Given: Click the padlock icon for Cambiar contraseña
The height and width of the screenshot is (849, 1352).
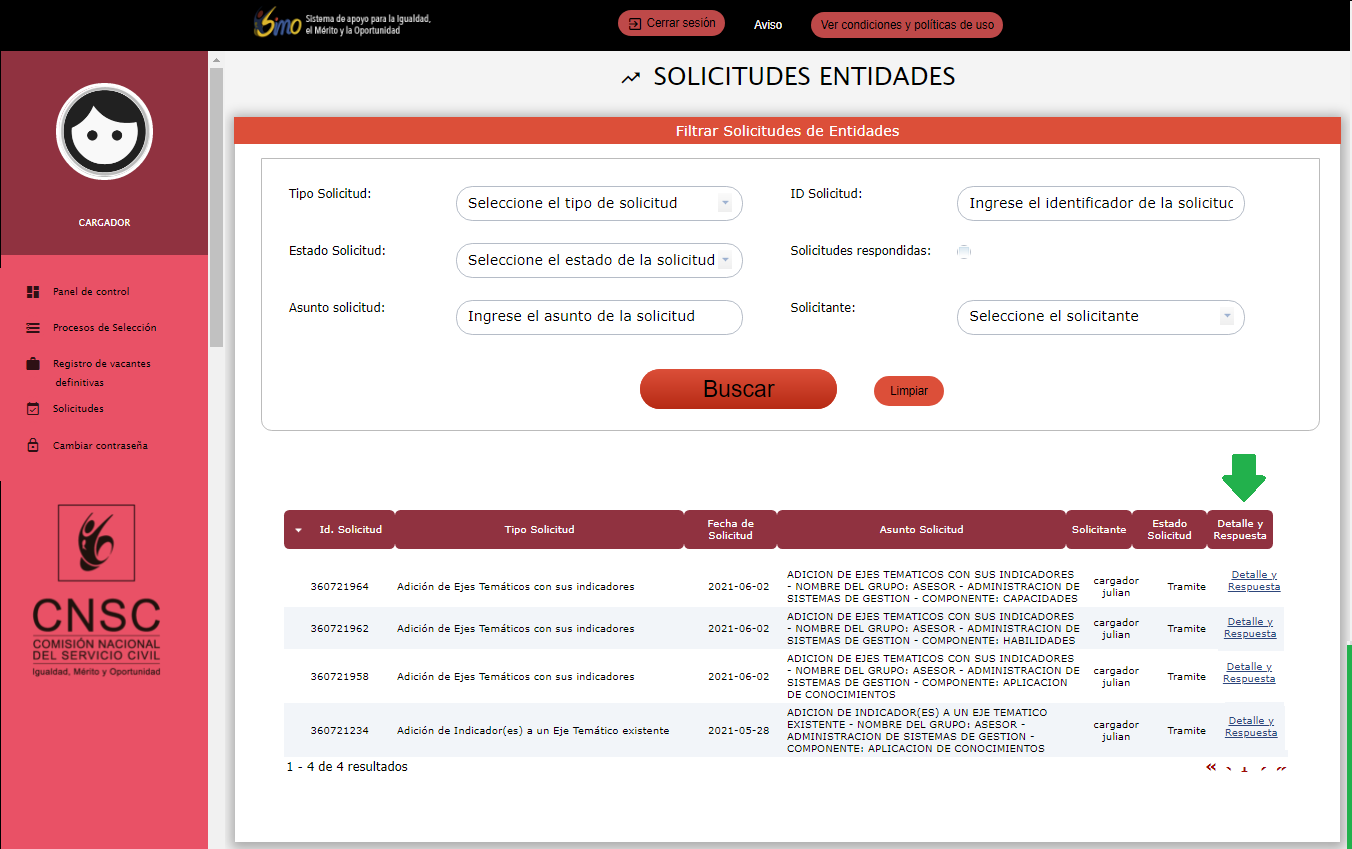Looking at the screenshot, I should coord(33,446).
